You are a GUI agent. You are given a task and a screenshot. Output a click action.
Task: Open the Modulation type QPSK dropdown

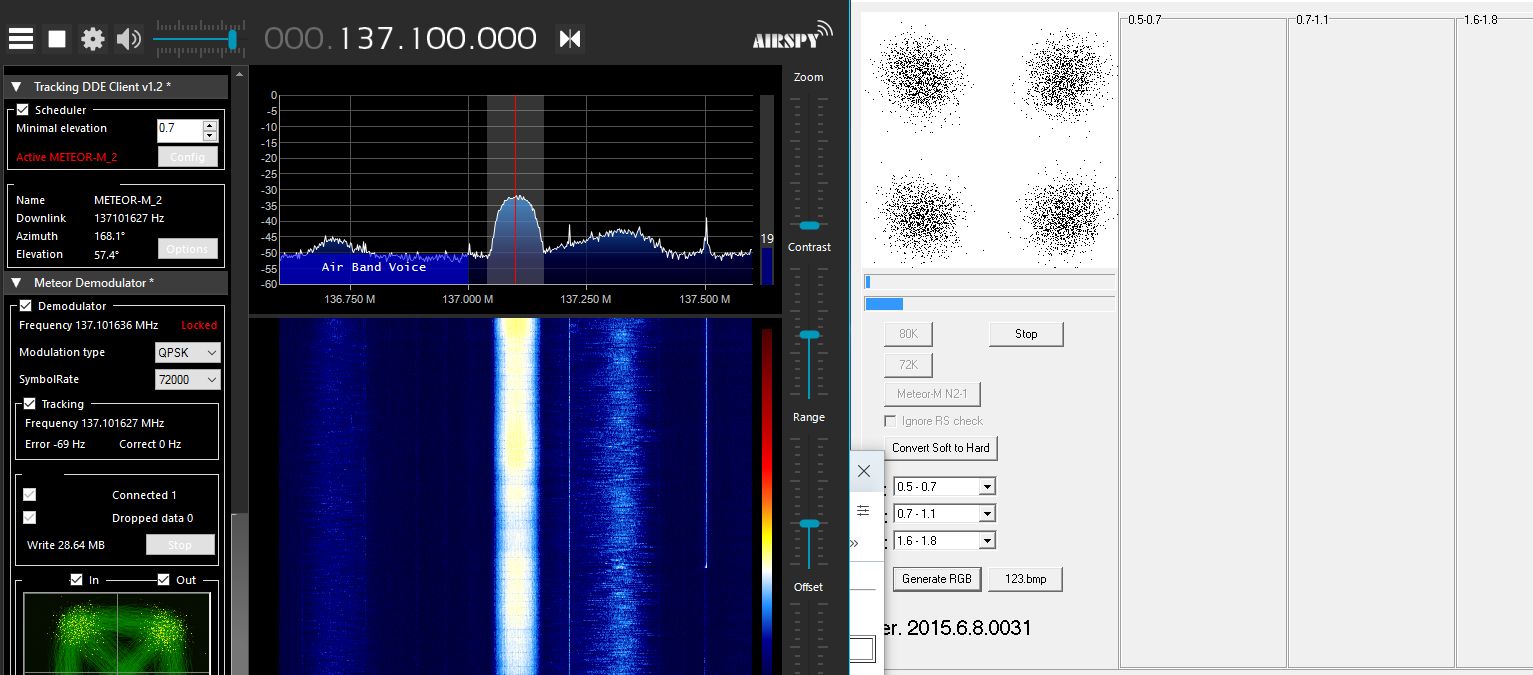pos(188,352)
